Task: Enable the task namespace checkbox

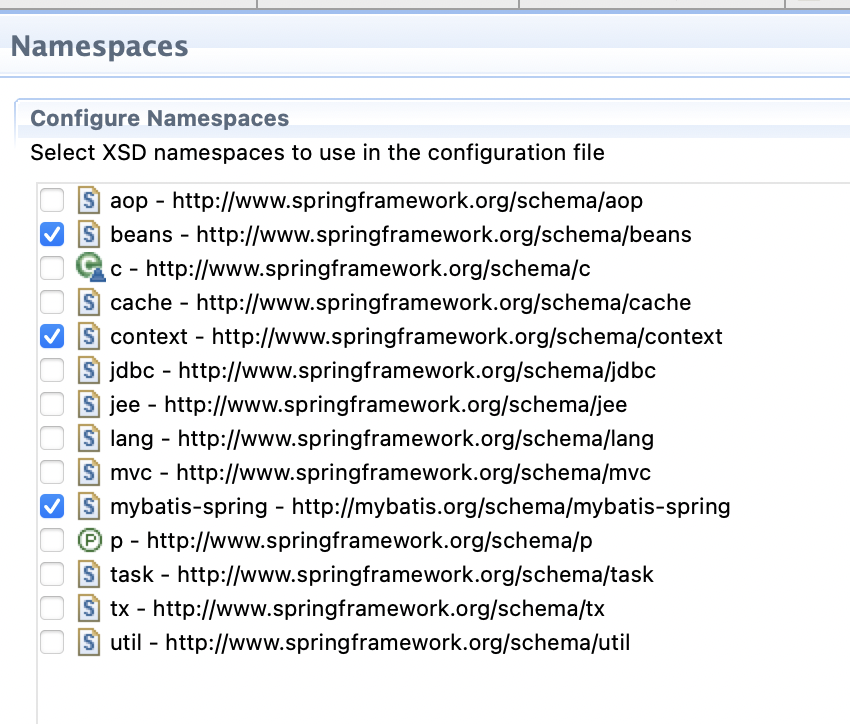Action: pos(52,574)
